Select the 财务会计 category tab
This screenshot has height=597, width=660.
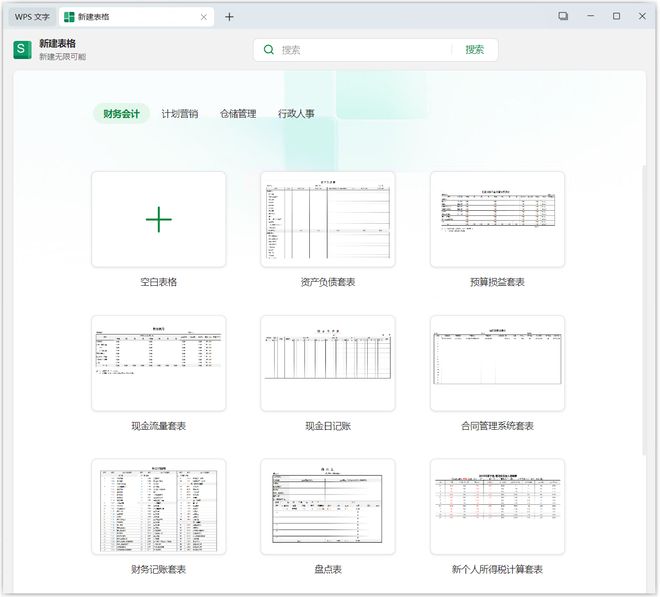click(x=121, y=114)
